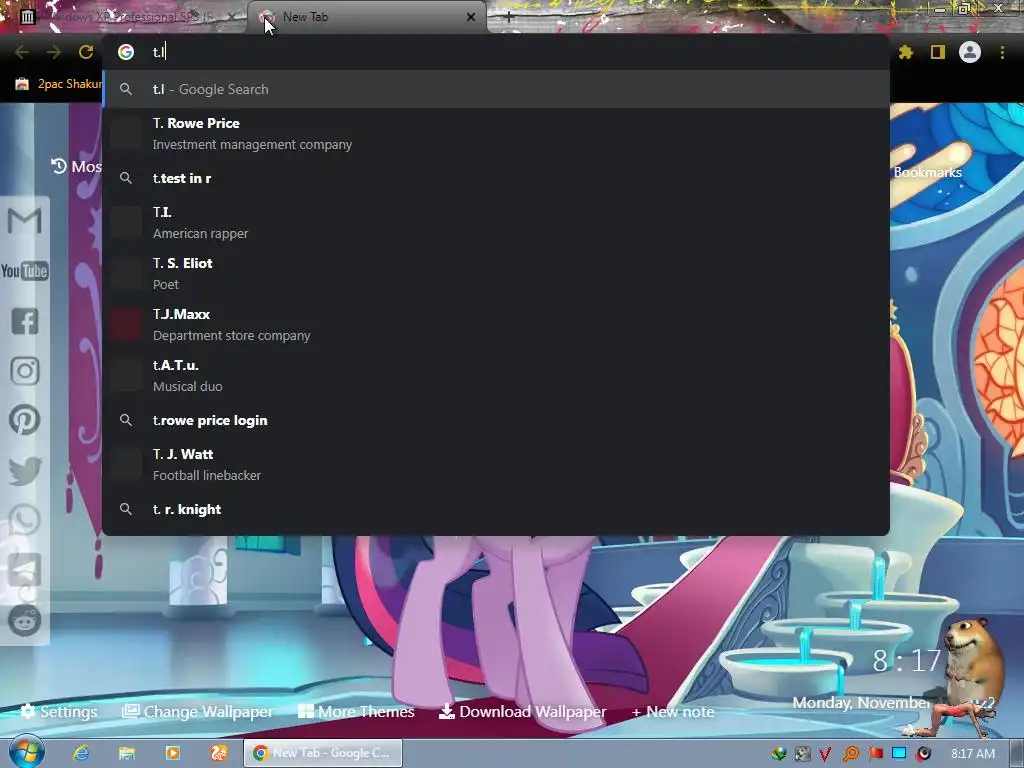1024x768 pixels.
Task: Select the T. J. Watt suggestion
Action: point(496,464)
